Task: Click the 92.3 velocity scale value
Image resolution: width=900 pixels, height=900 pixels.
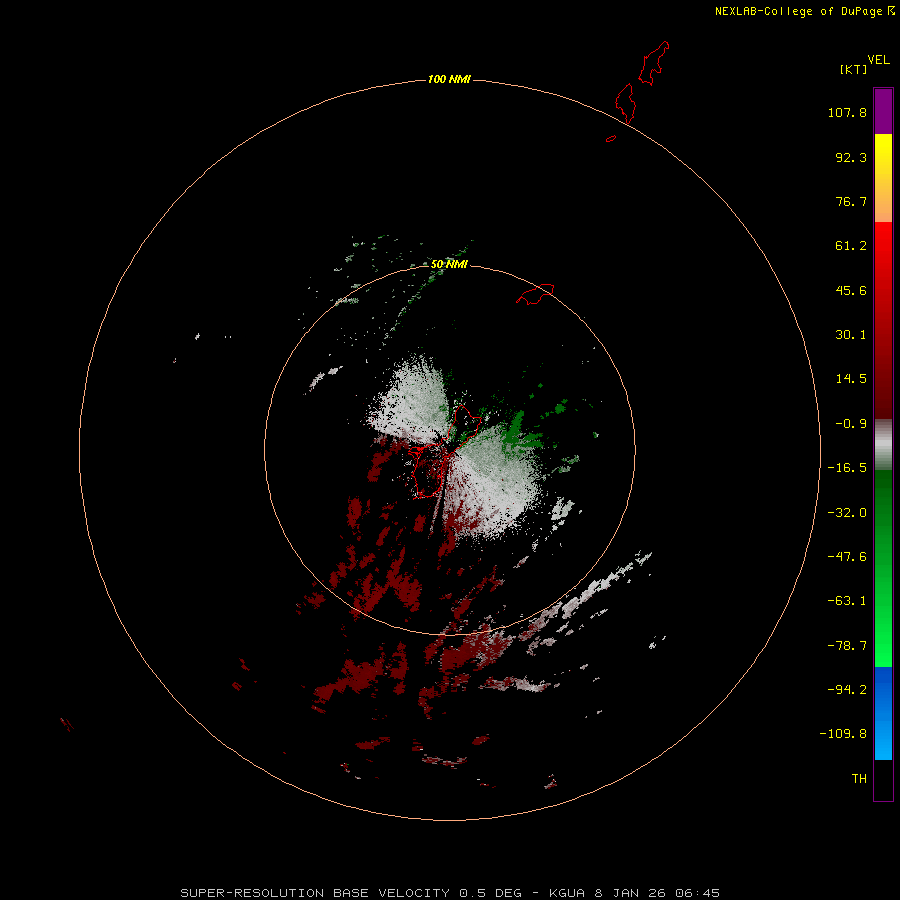Action: click(851, 157)
